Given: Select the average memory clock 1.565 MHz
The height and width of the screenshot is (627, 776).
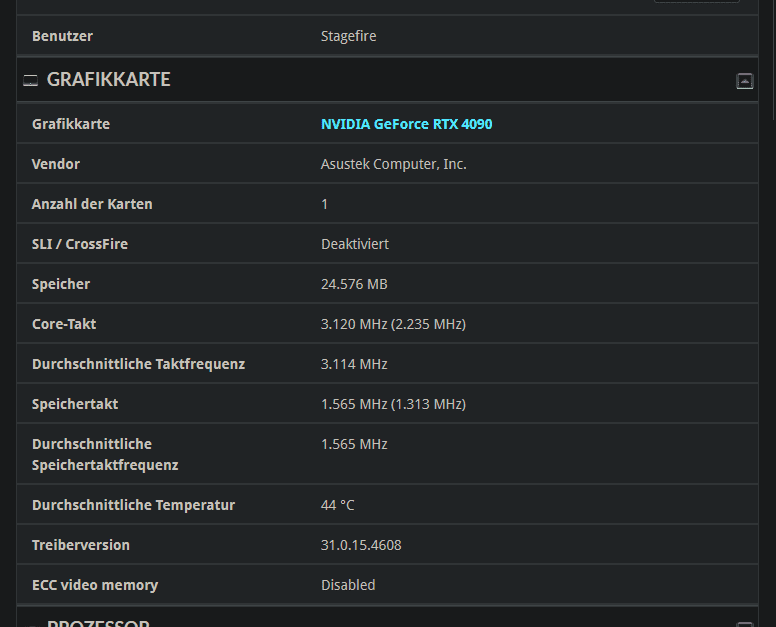Looking at the screenshot, I should click(x=354, y=444).
